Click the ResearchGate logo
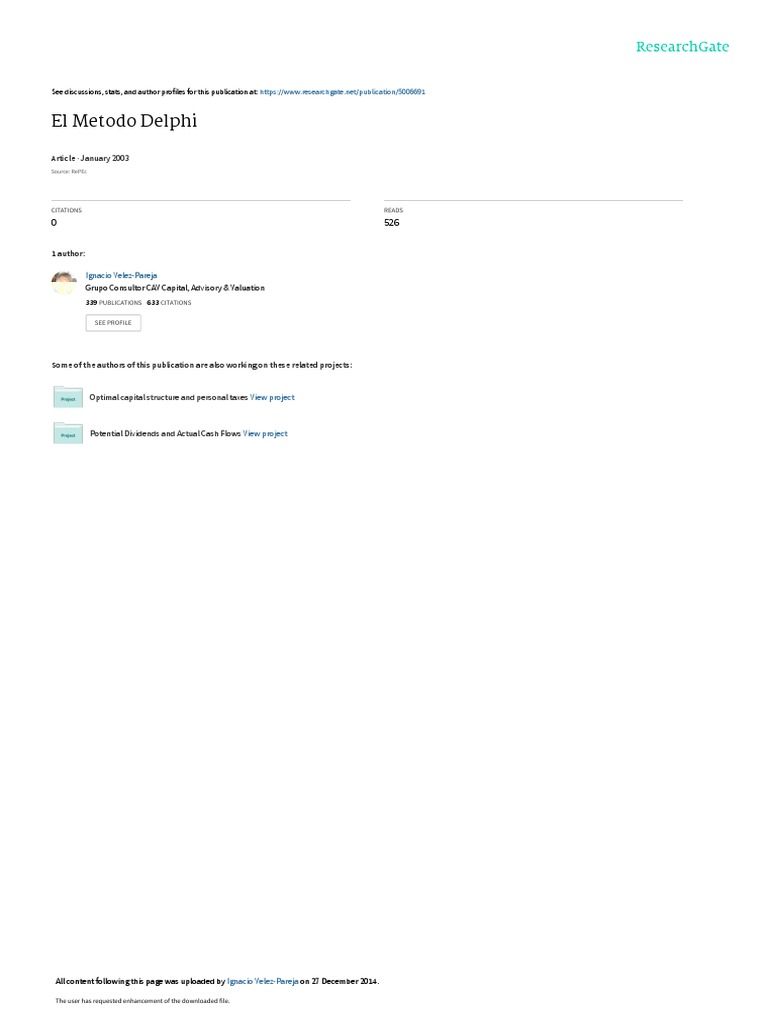The width and height of the screenshot is (768, 1024). (x=682, y=46)
